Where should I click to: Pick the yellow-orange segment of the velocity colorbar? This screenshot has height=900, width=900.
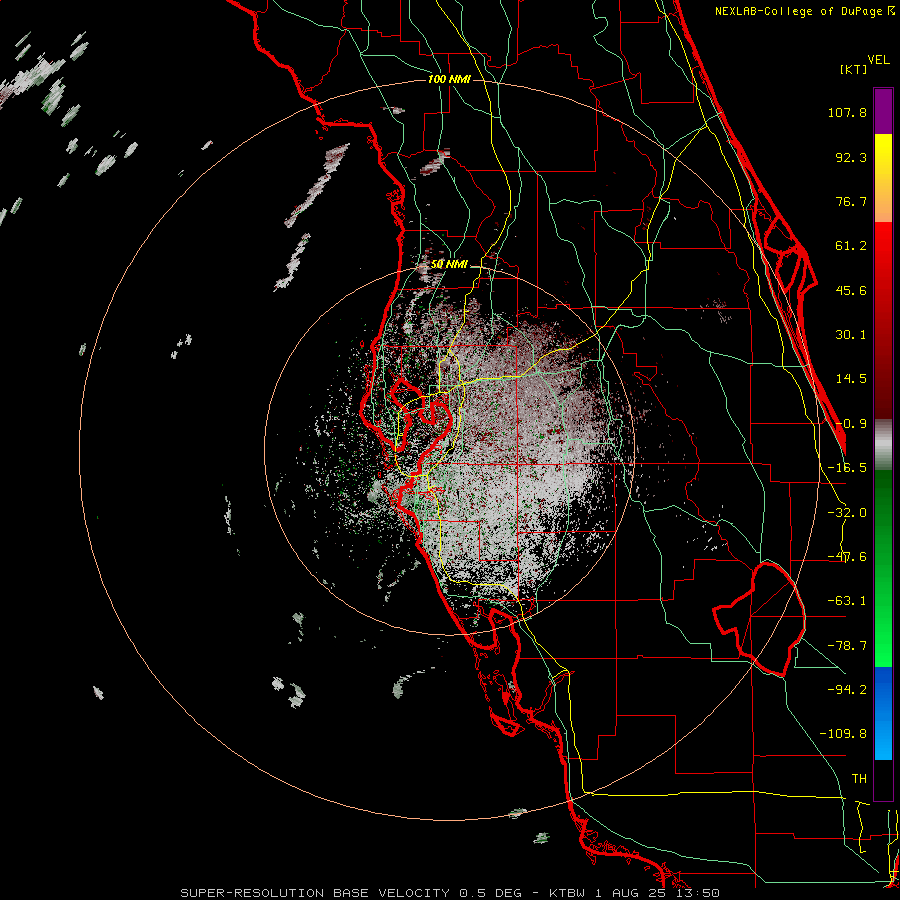tap(883, 178)
